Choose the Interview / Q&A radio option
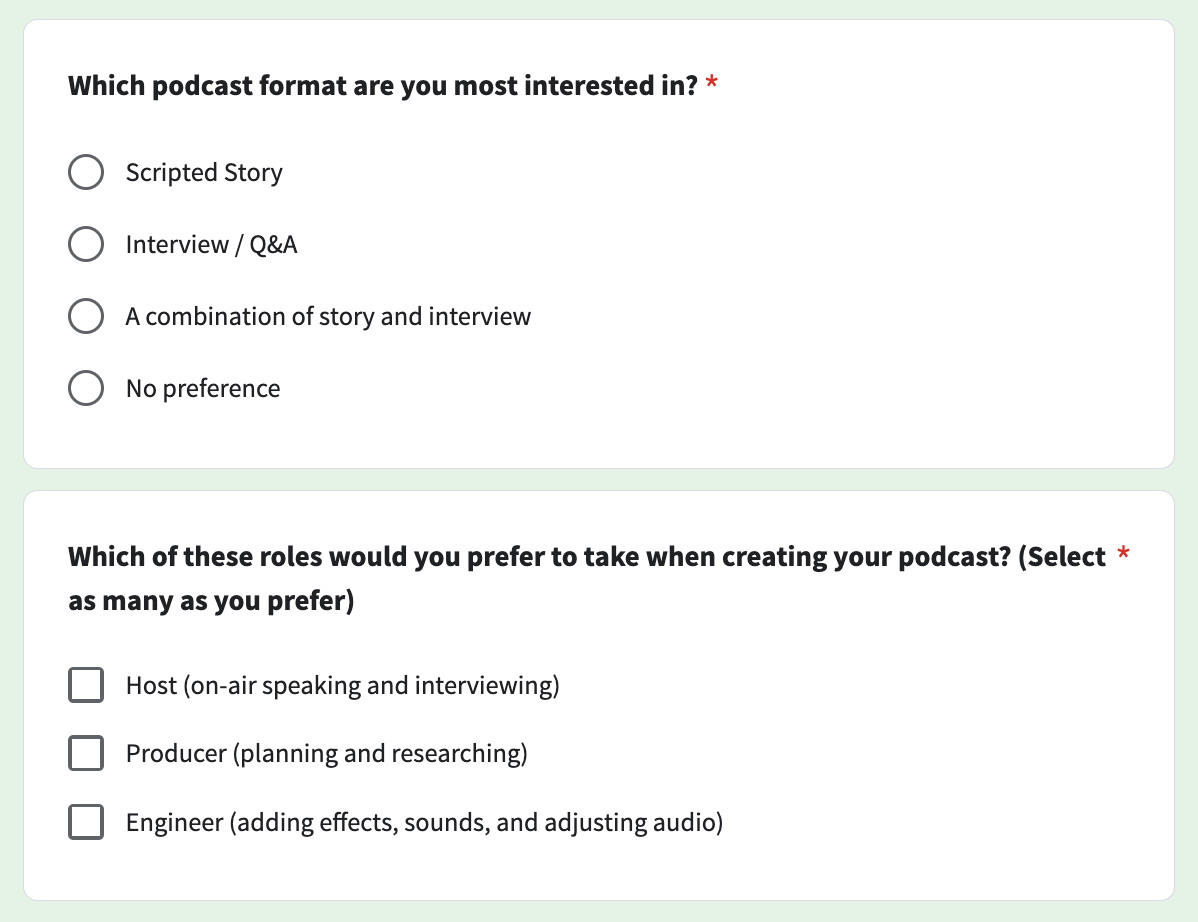 (86, 244)
